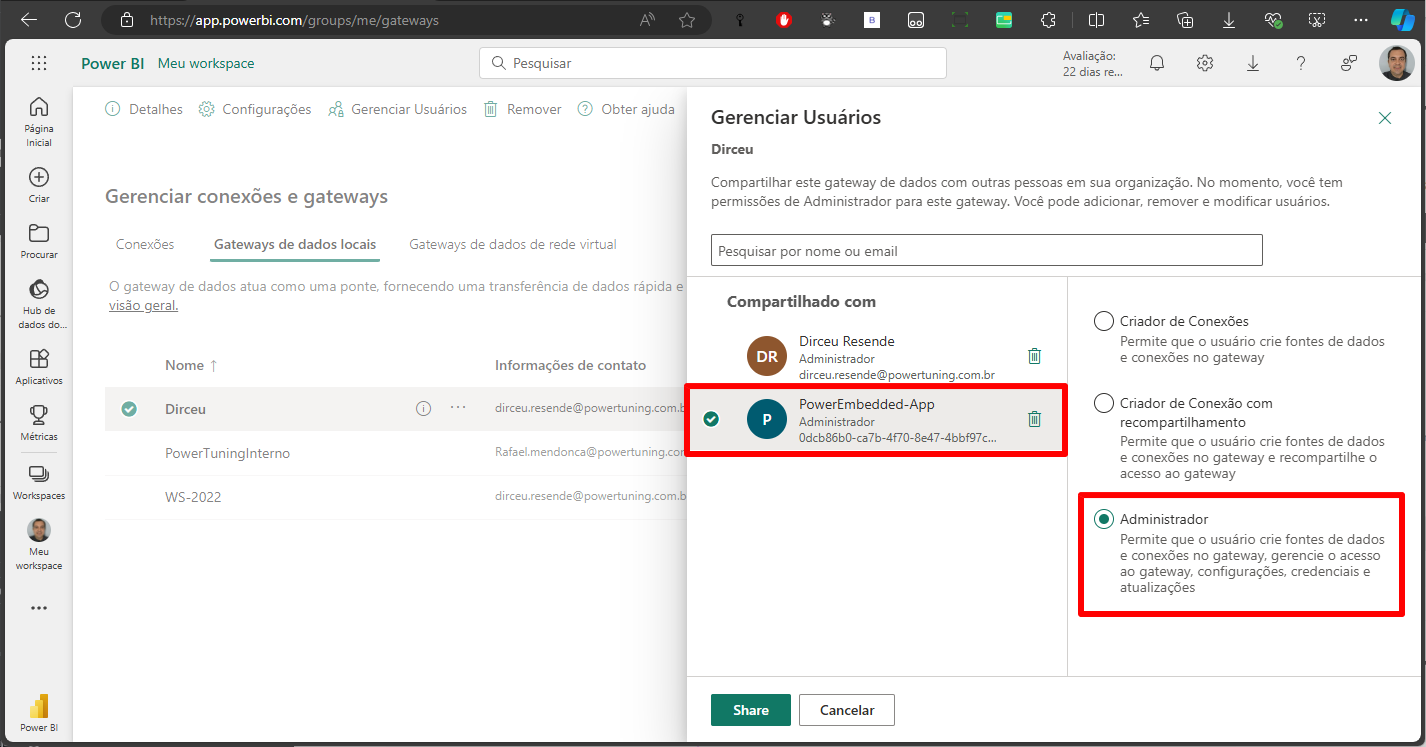Open the Hub de dados sidebar icon

coord(39,304)
